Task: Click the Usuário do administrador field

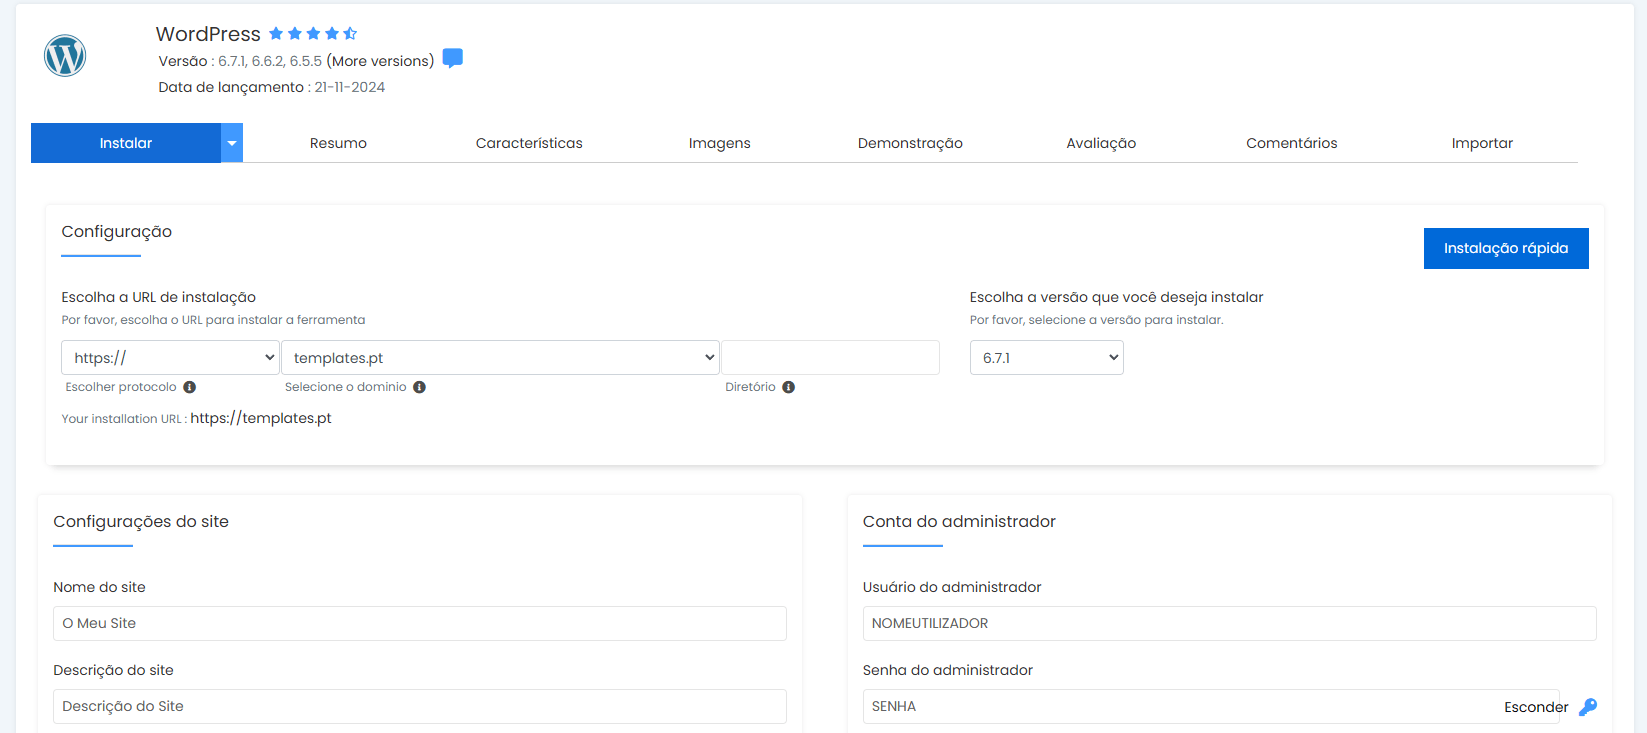Action: 1228,623
